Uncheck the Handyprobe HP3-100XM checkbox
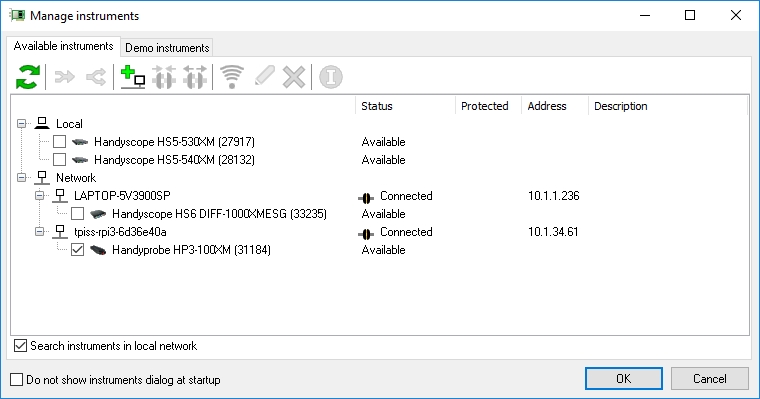 pos(78,250)
